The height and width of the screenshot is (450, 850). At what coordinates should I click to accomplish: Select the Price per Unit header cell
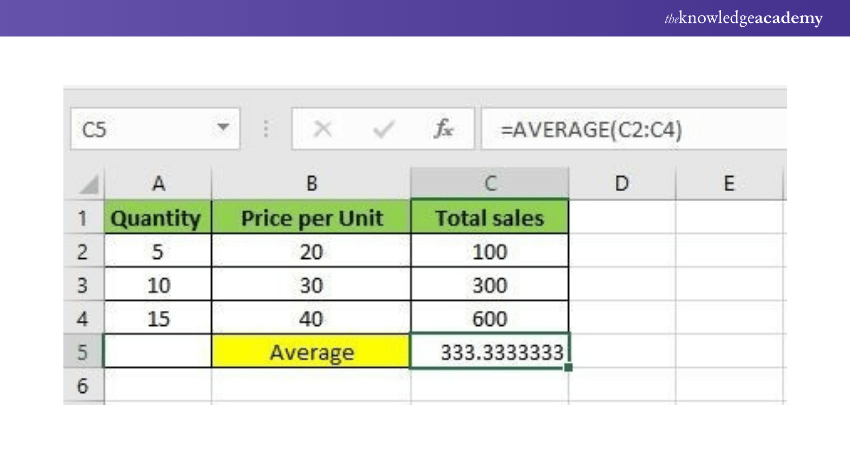[311, 218]
